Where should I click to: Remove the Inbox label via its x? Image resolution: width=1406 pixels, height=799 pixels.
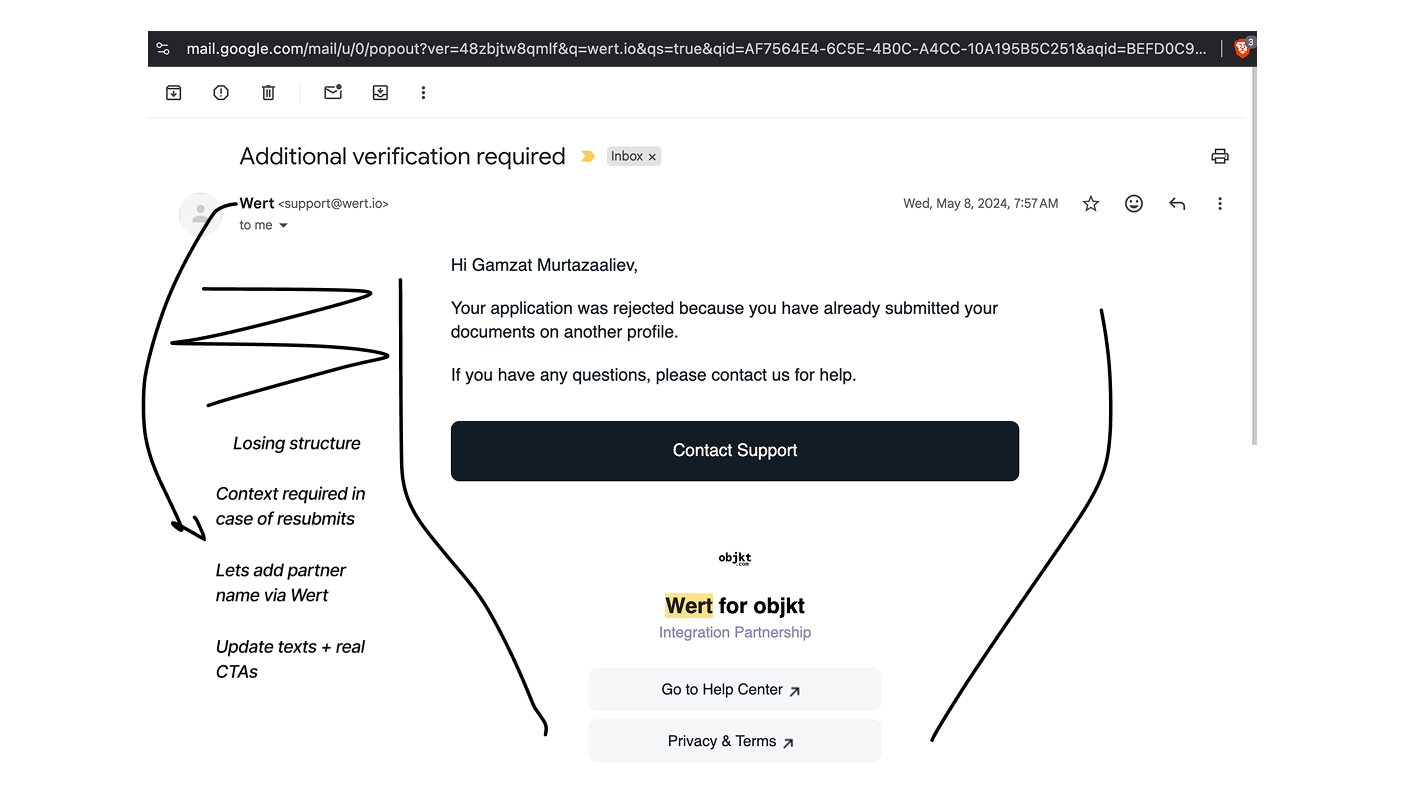pyautogui.click(x=652, y=156)
